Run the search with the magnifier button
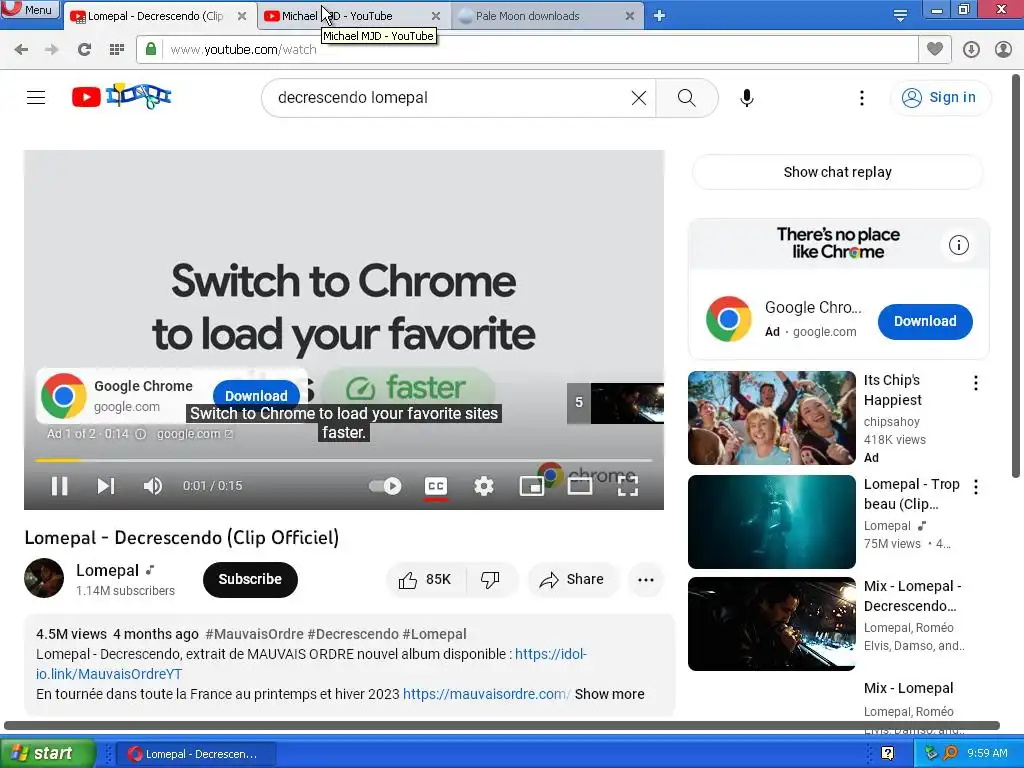The image size is (1024, 768). pyautogui.click(x=686, y=98)
